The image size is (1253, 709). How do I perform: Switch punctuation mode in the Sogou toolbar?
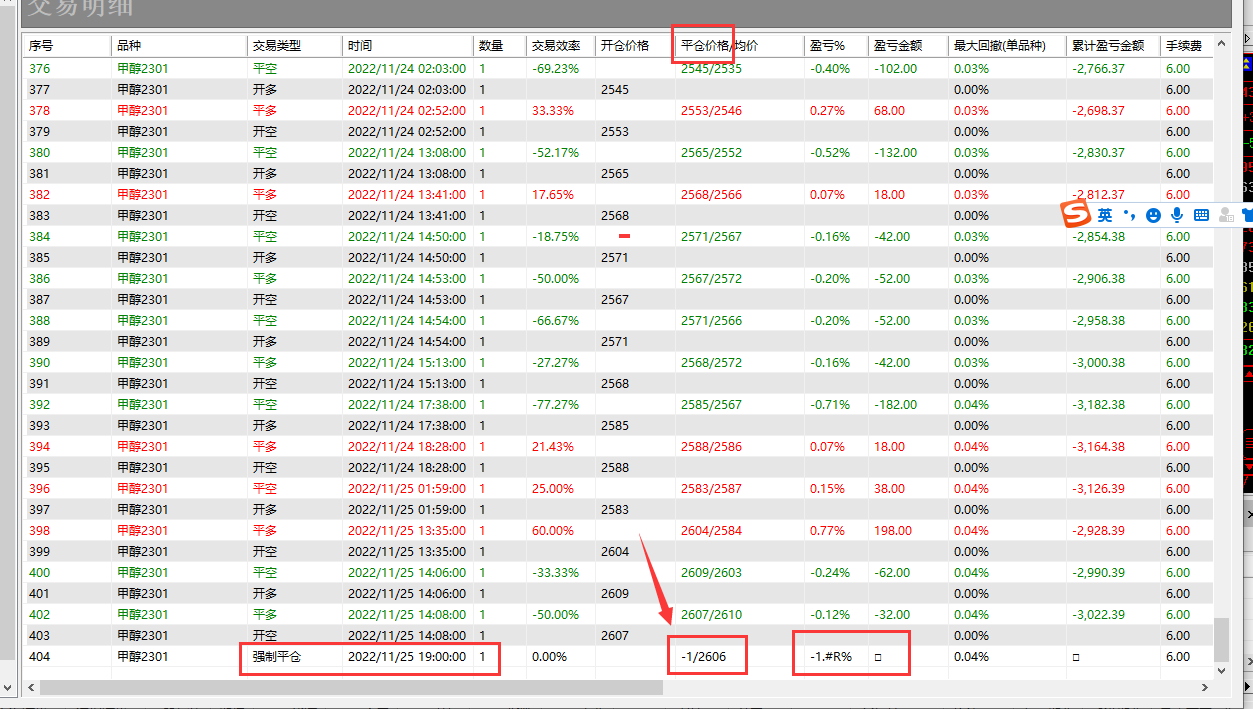pos(1130,215)
